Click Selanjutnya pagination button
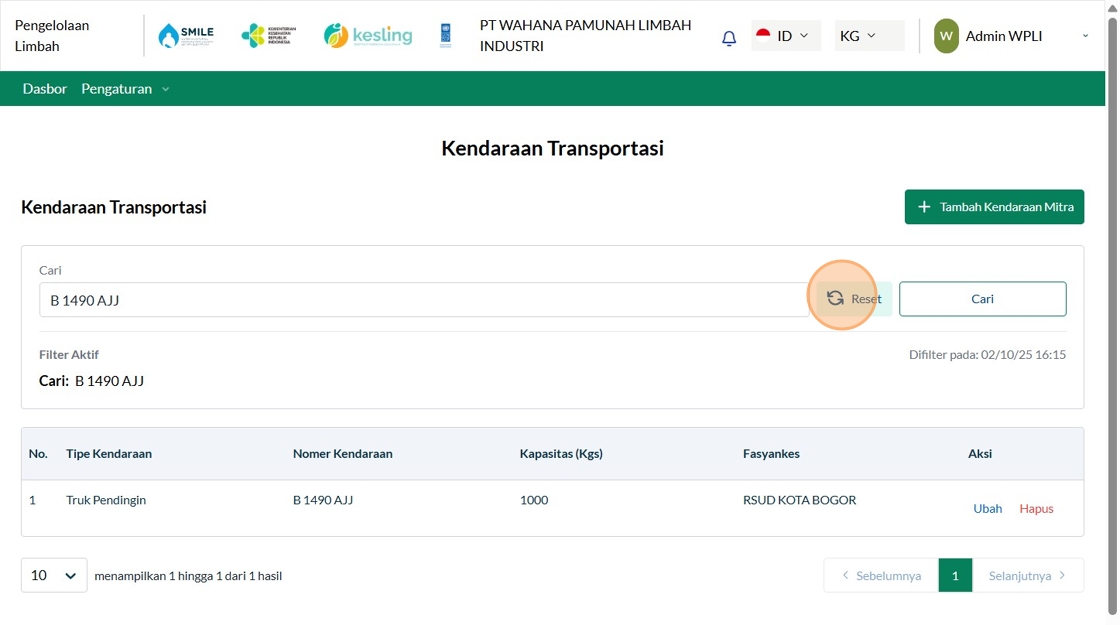This screenshot has height=625, width=1120. (1028, 575)
